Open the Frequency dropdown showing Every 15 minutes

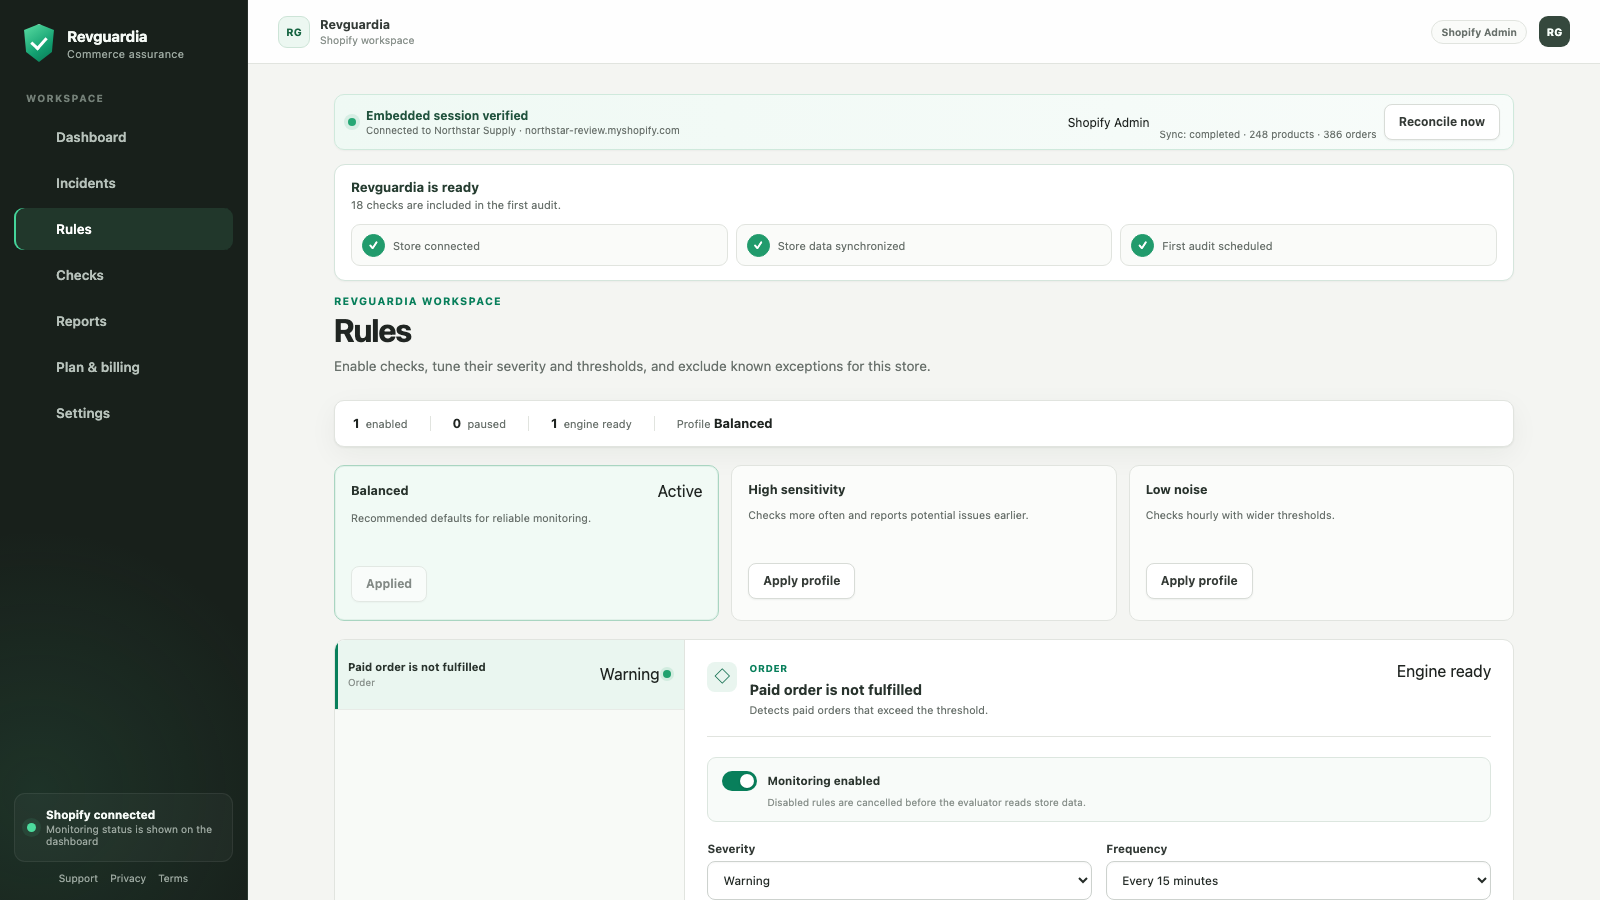tap(1298, 881)
